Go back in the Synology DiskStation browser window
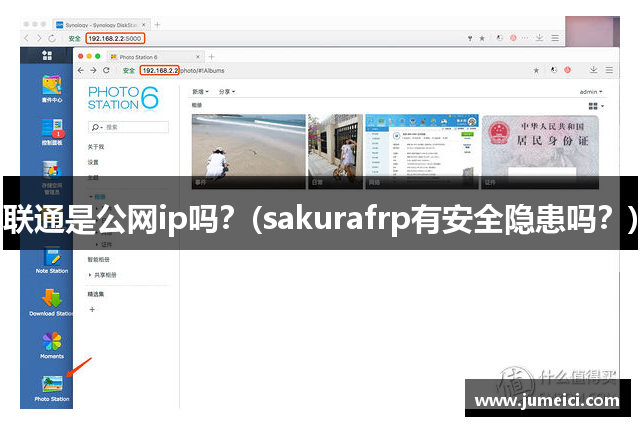 (x=27, y=38)
